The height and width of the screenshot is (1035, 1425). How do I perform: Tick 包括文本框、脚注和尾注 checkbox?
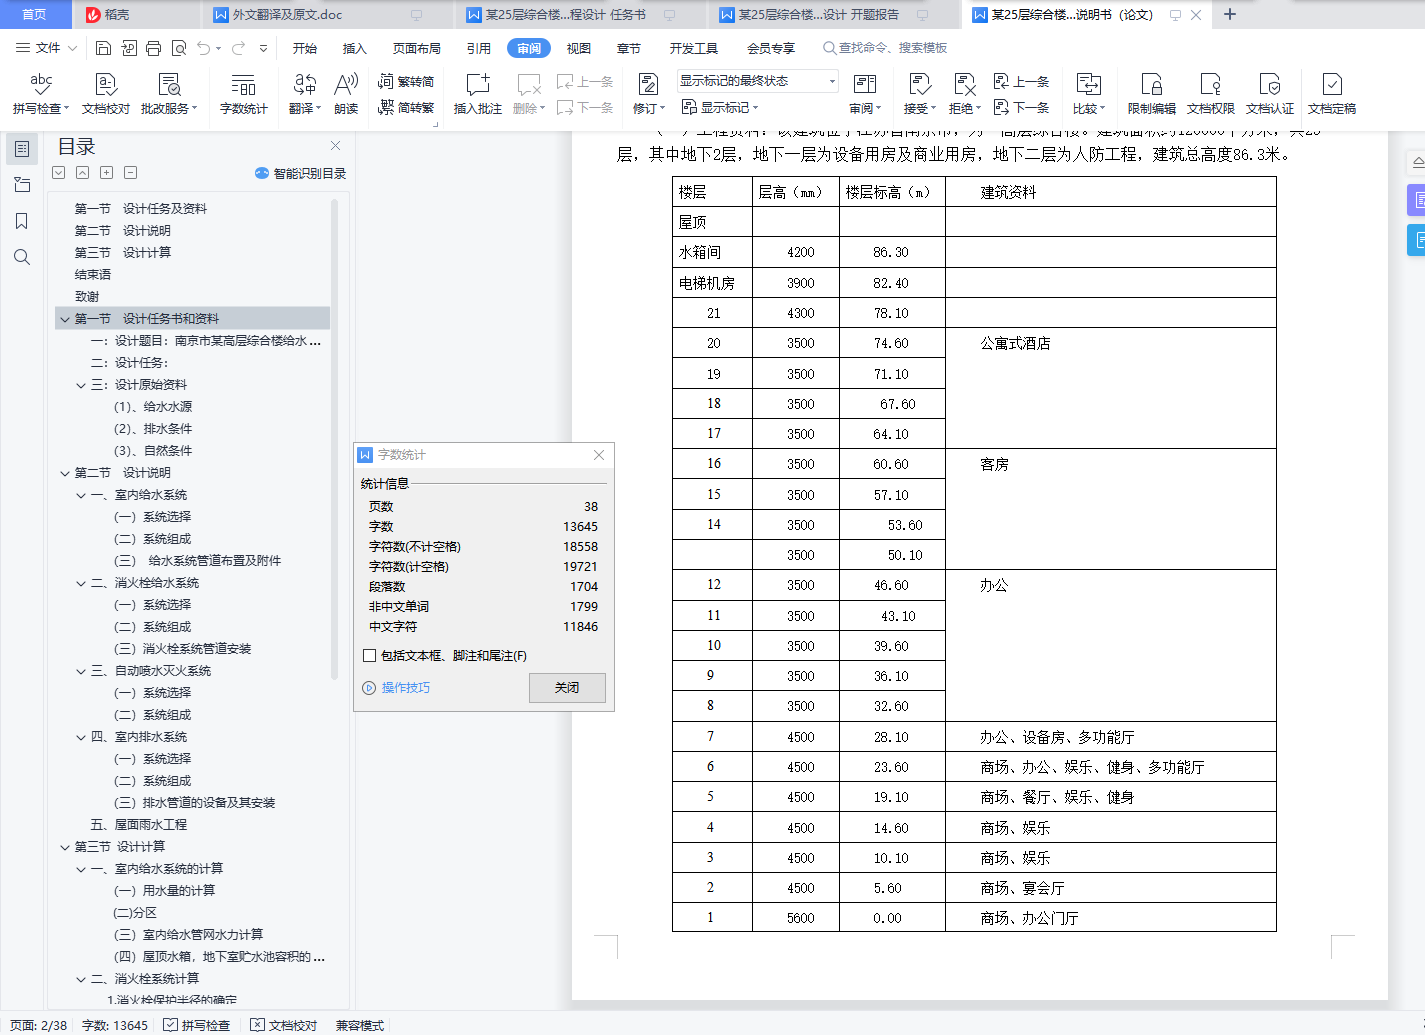click(370, 656)
